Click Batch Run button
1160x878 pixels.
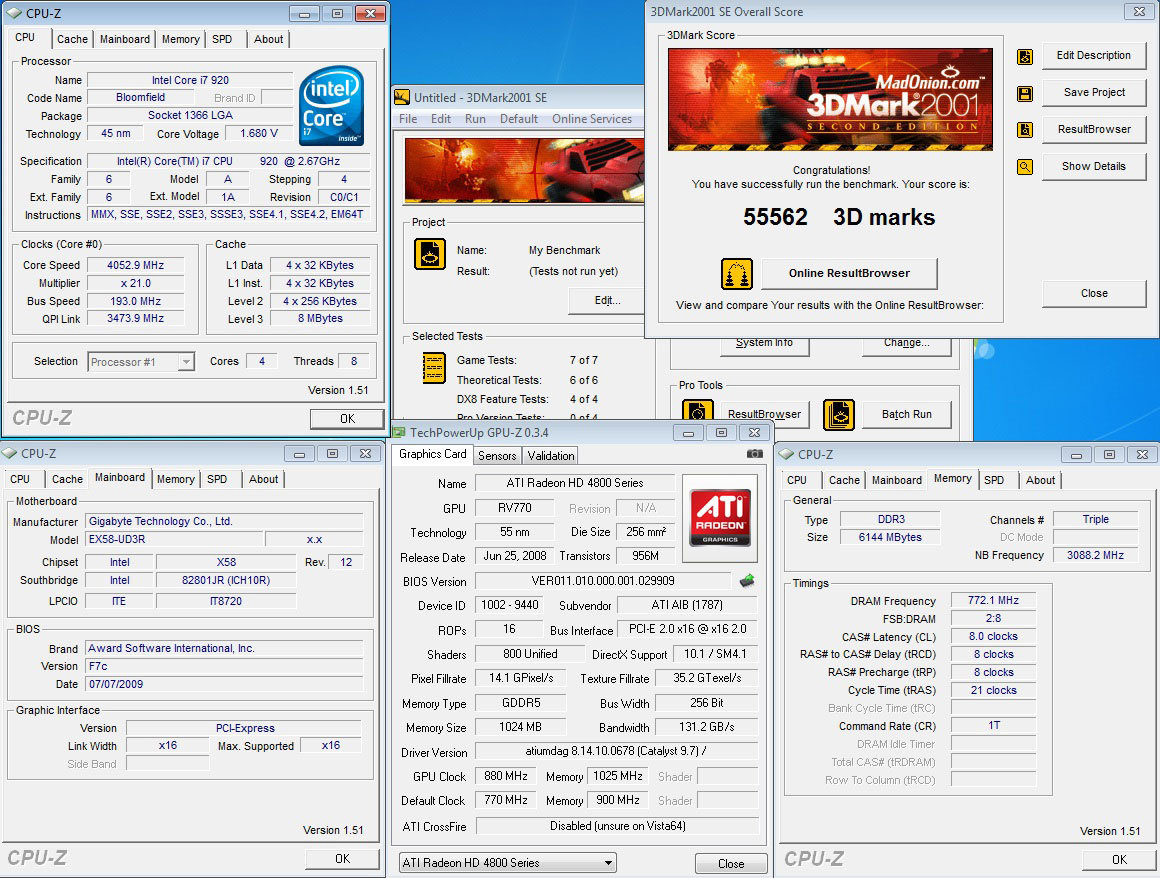coord(906,415)
